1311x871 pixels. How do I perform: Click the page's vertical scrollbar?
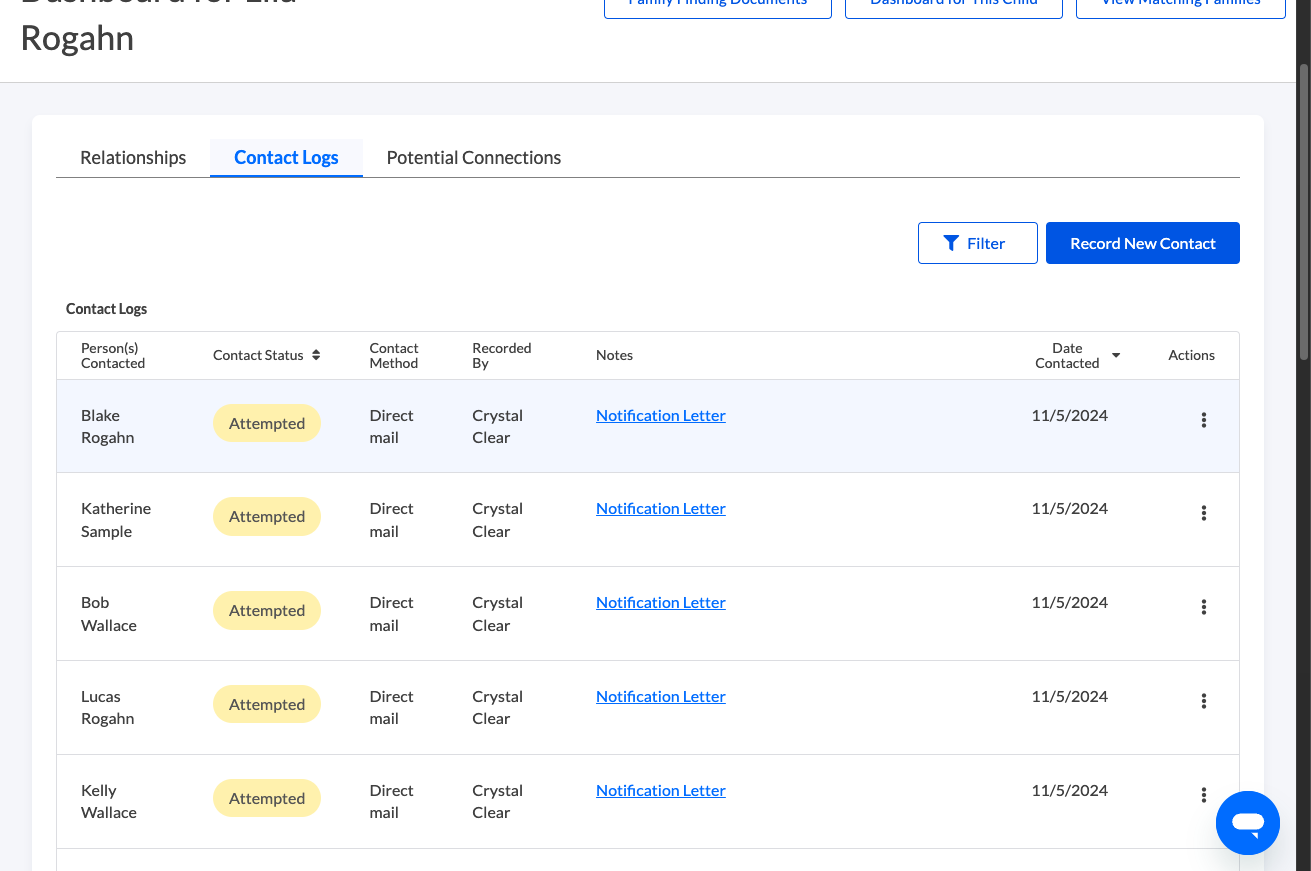click(x=1303, y=210)
